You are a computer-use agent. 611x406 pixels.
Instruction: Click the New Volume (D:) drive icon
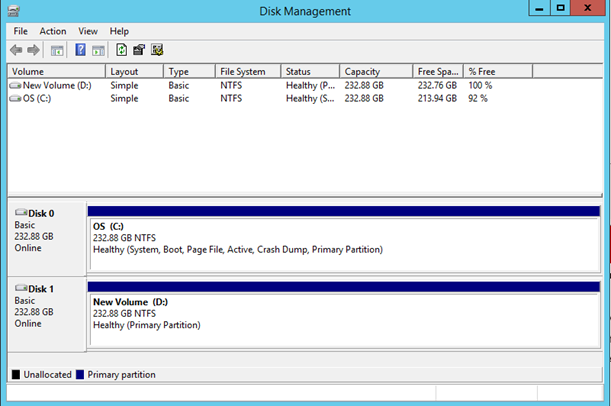click(x=16, y=85)
